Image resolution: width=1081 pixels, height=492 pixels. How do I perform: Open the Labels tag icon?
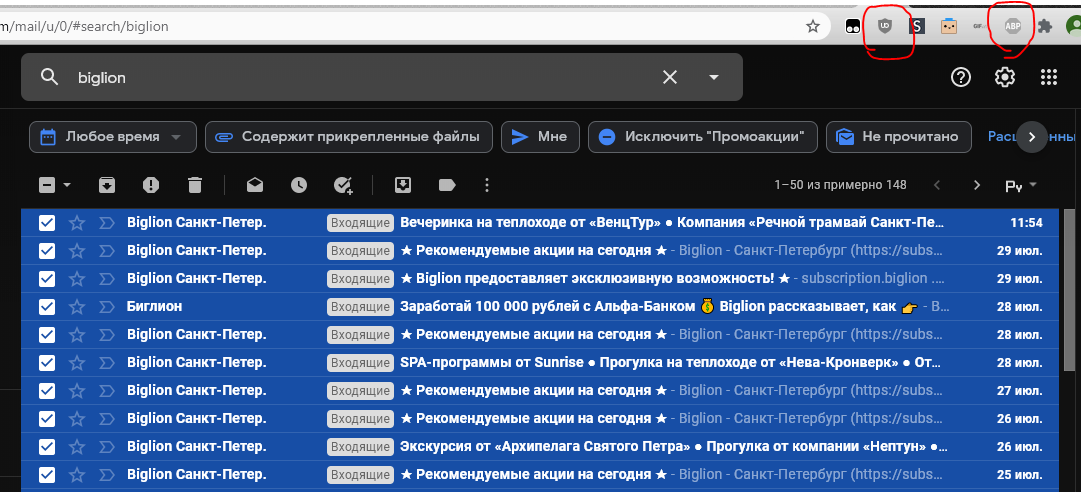pos(447,185)
